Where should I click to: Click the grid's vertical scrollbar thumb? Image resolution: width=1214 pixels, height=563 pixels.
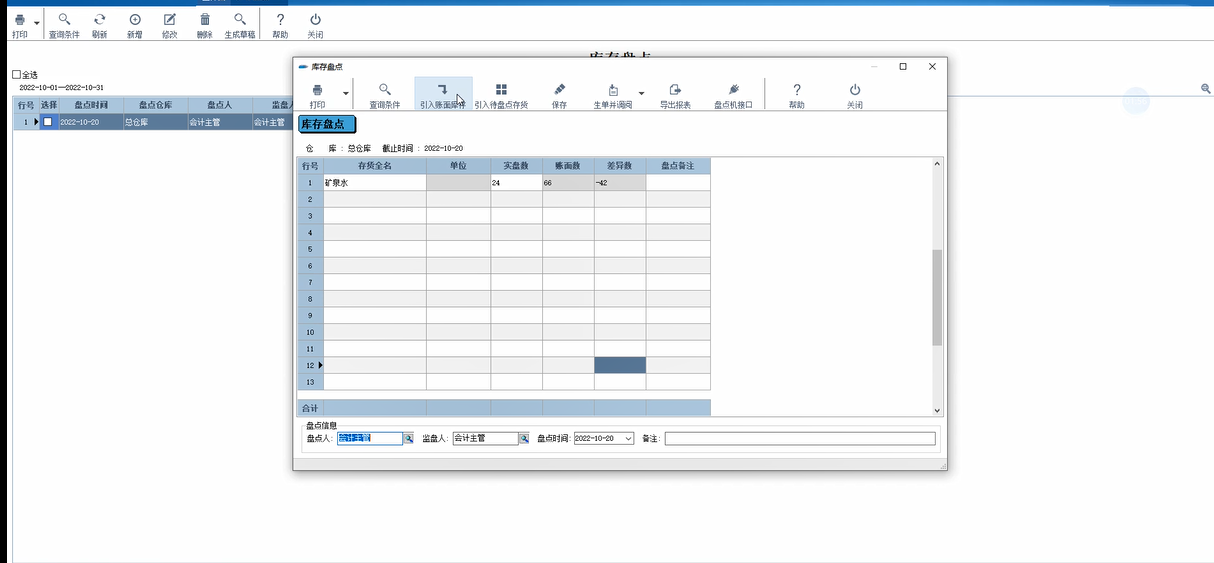click(x=937, y=297)
